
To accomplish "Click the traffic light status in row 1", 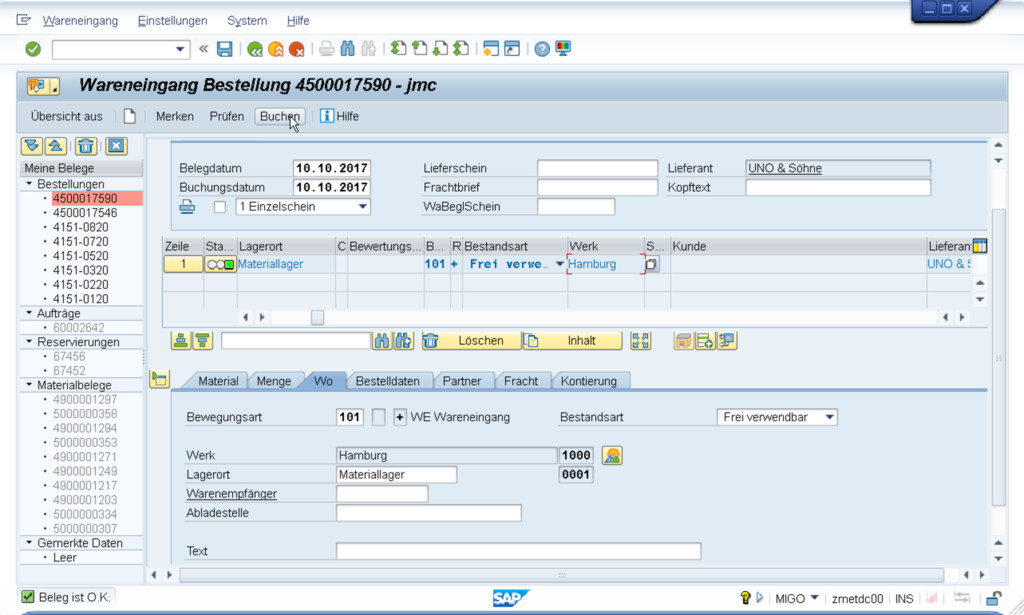I will pyautogui.click(x=220, y=265).
